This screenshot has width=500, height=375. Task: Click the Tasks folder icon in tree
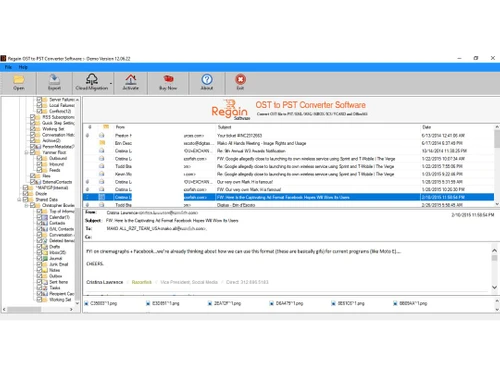click(45, 288)
